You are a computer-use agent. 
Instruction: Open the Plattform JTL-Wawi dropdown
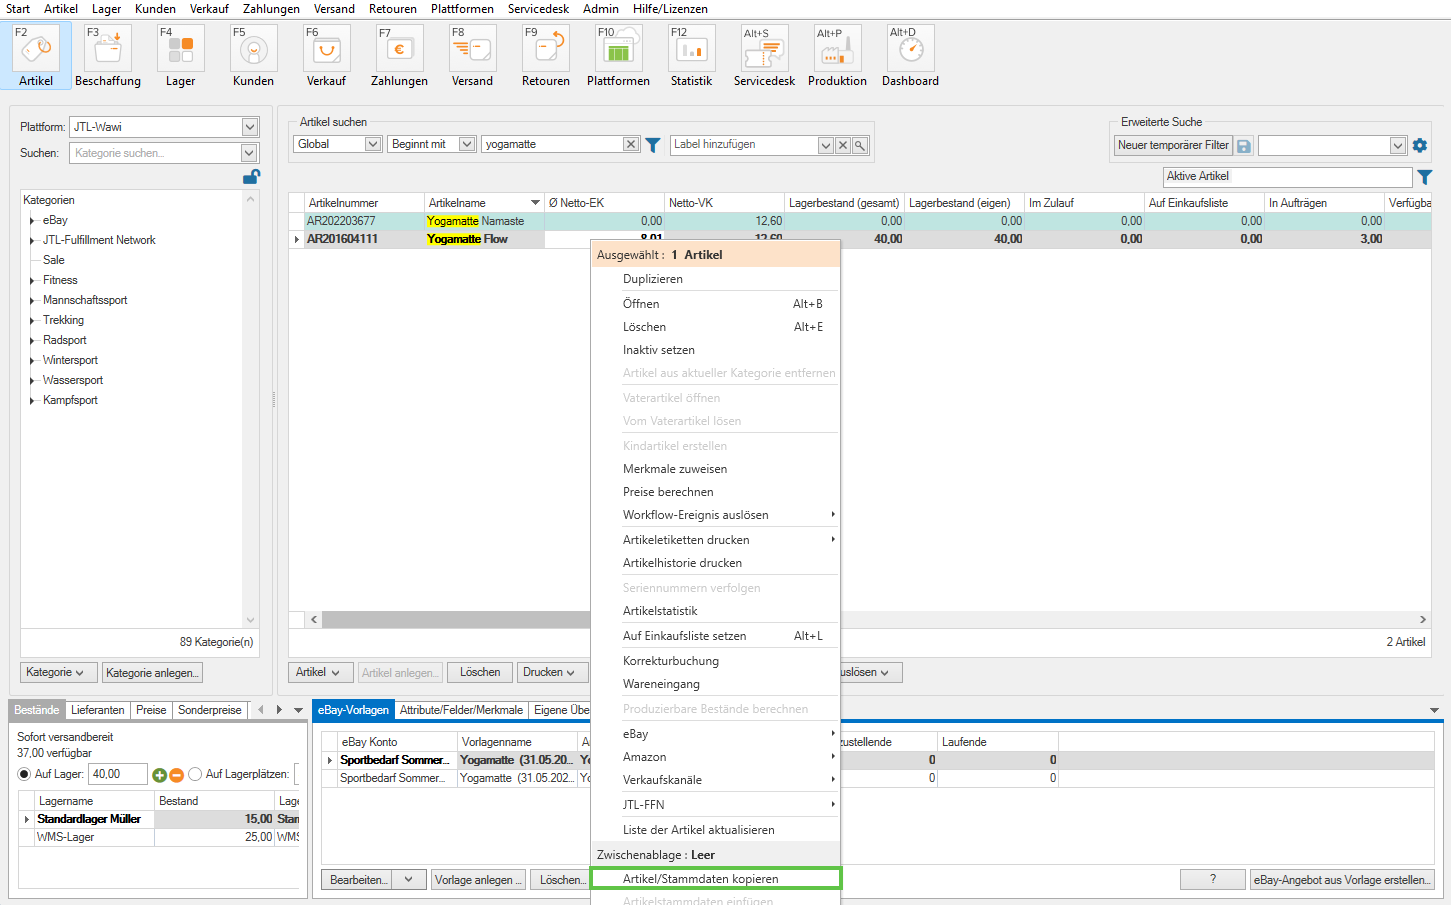(x=250, y=127)
